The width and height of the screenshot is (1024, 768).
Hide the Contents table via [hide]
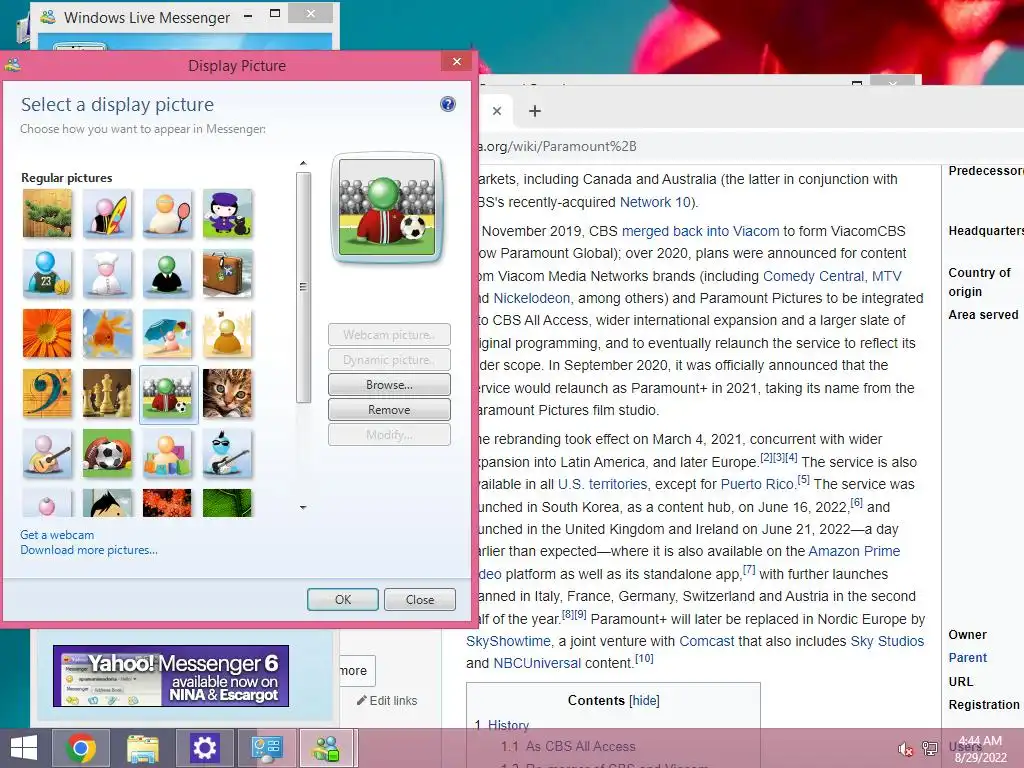(x=644, y=701)
